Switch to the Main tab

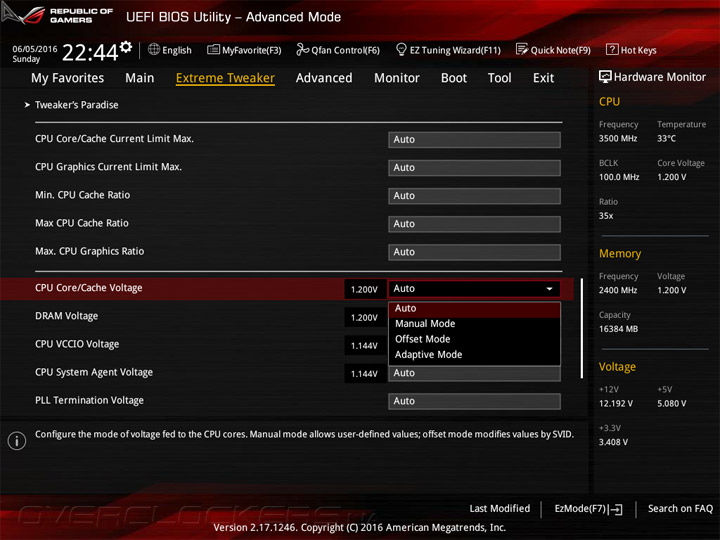[140, 78]
